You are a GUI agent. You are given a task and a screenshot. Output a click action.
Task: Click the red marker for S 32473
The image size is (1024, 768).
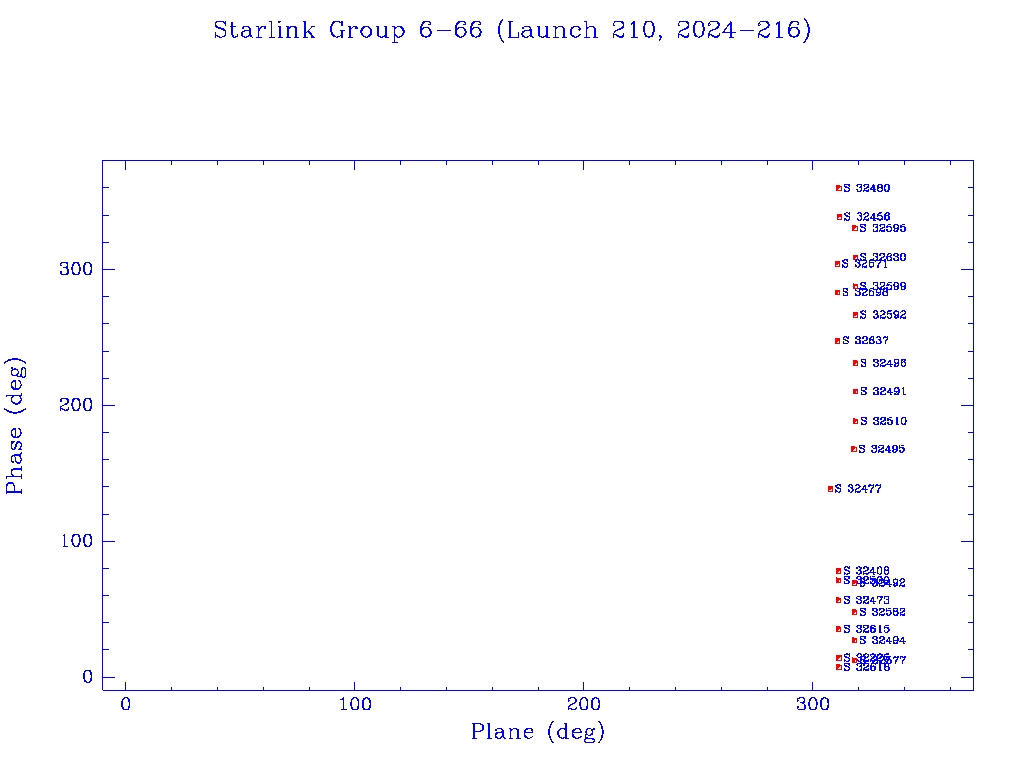(838, 600)
